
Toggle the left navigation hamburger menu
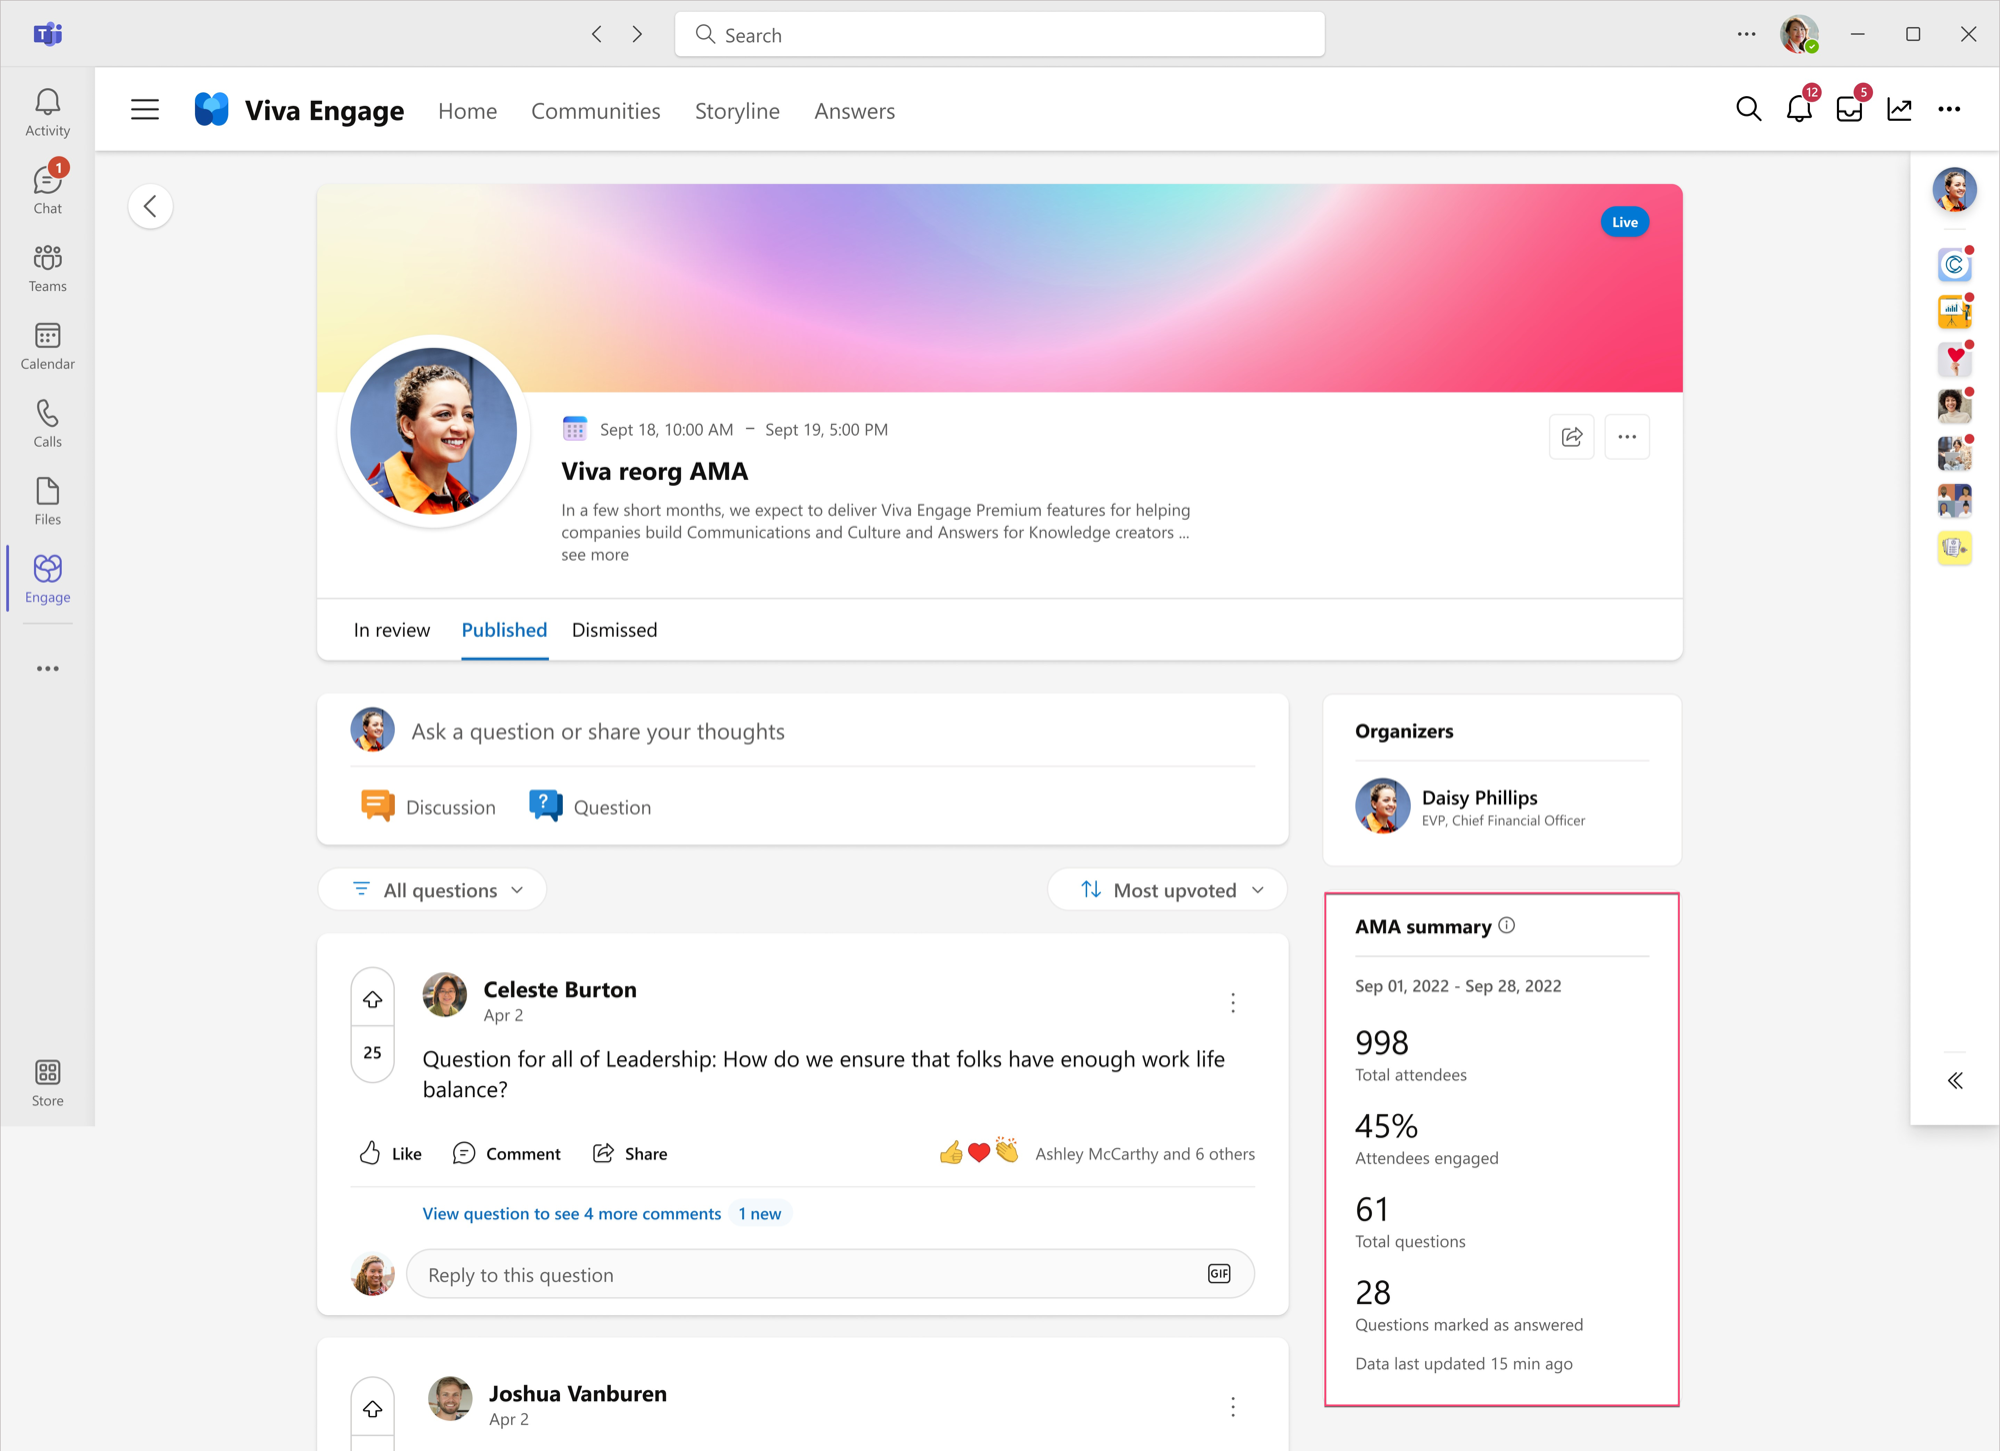[x=143, y=110]
